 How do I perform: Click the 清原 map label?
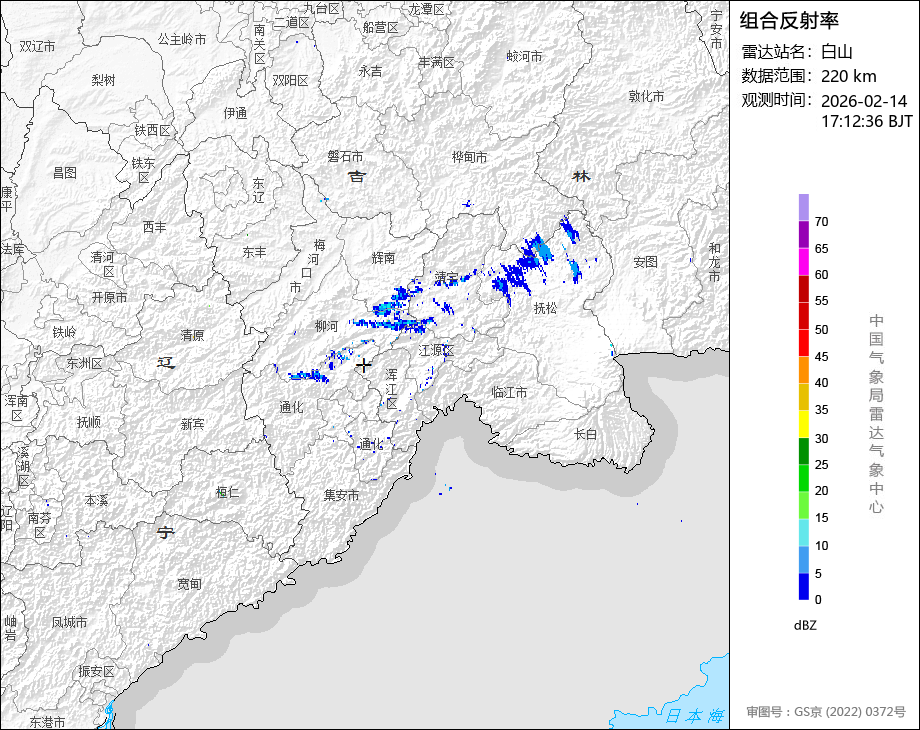click(192, 335)
